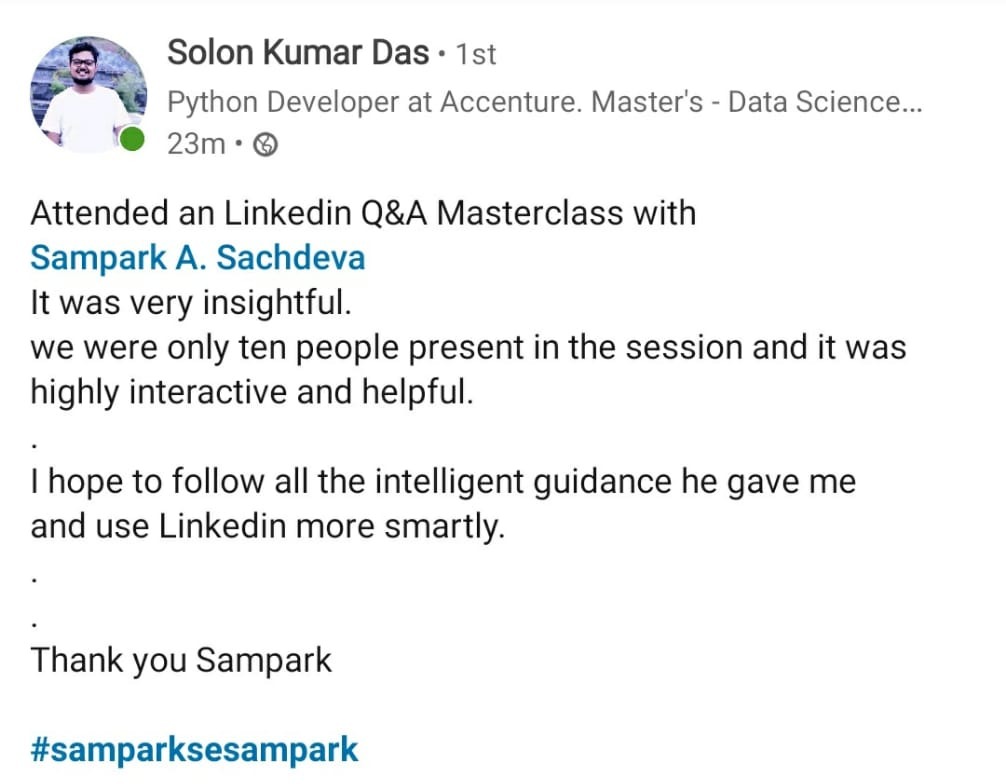Select the "I hope to follow all" line

pyautogui.click(x=443, y=482)
